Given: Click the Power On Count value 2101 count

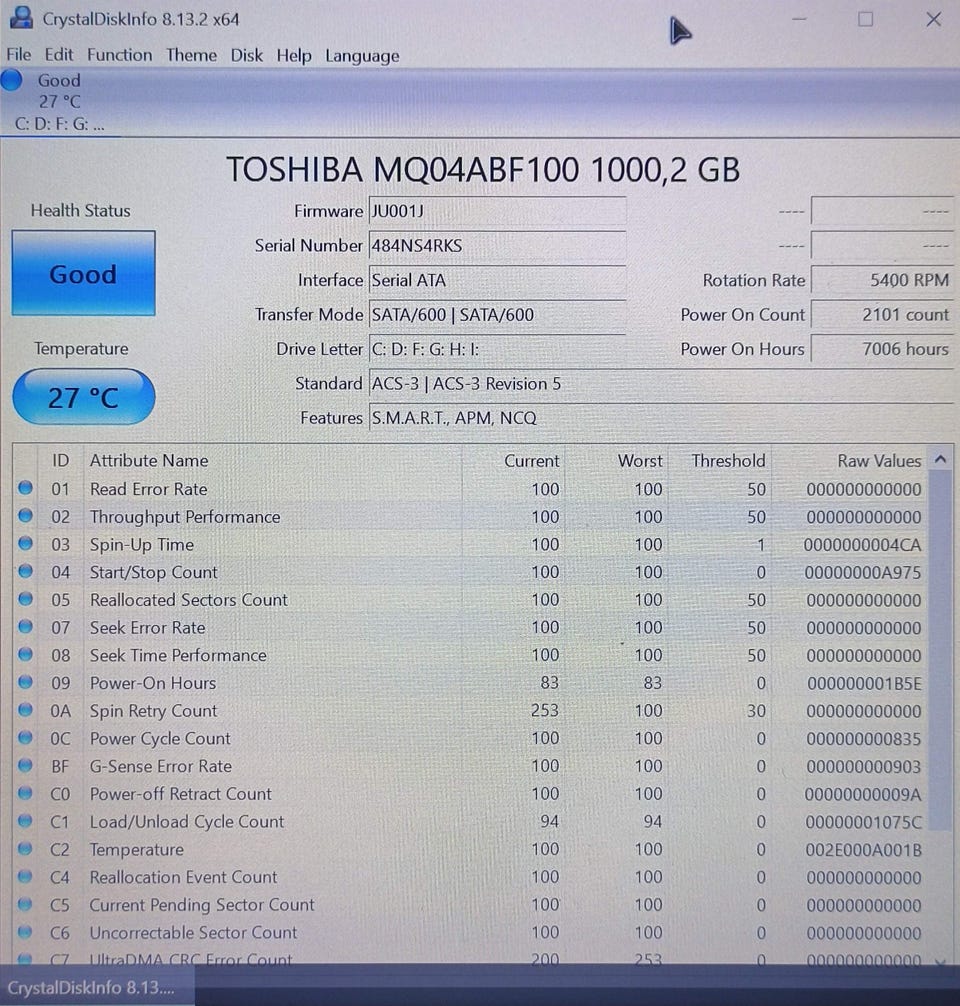Looking at the screenshot, I should [x=882, y=315].
